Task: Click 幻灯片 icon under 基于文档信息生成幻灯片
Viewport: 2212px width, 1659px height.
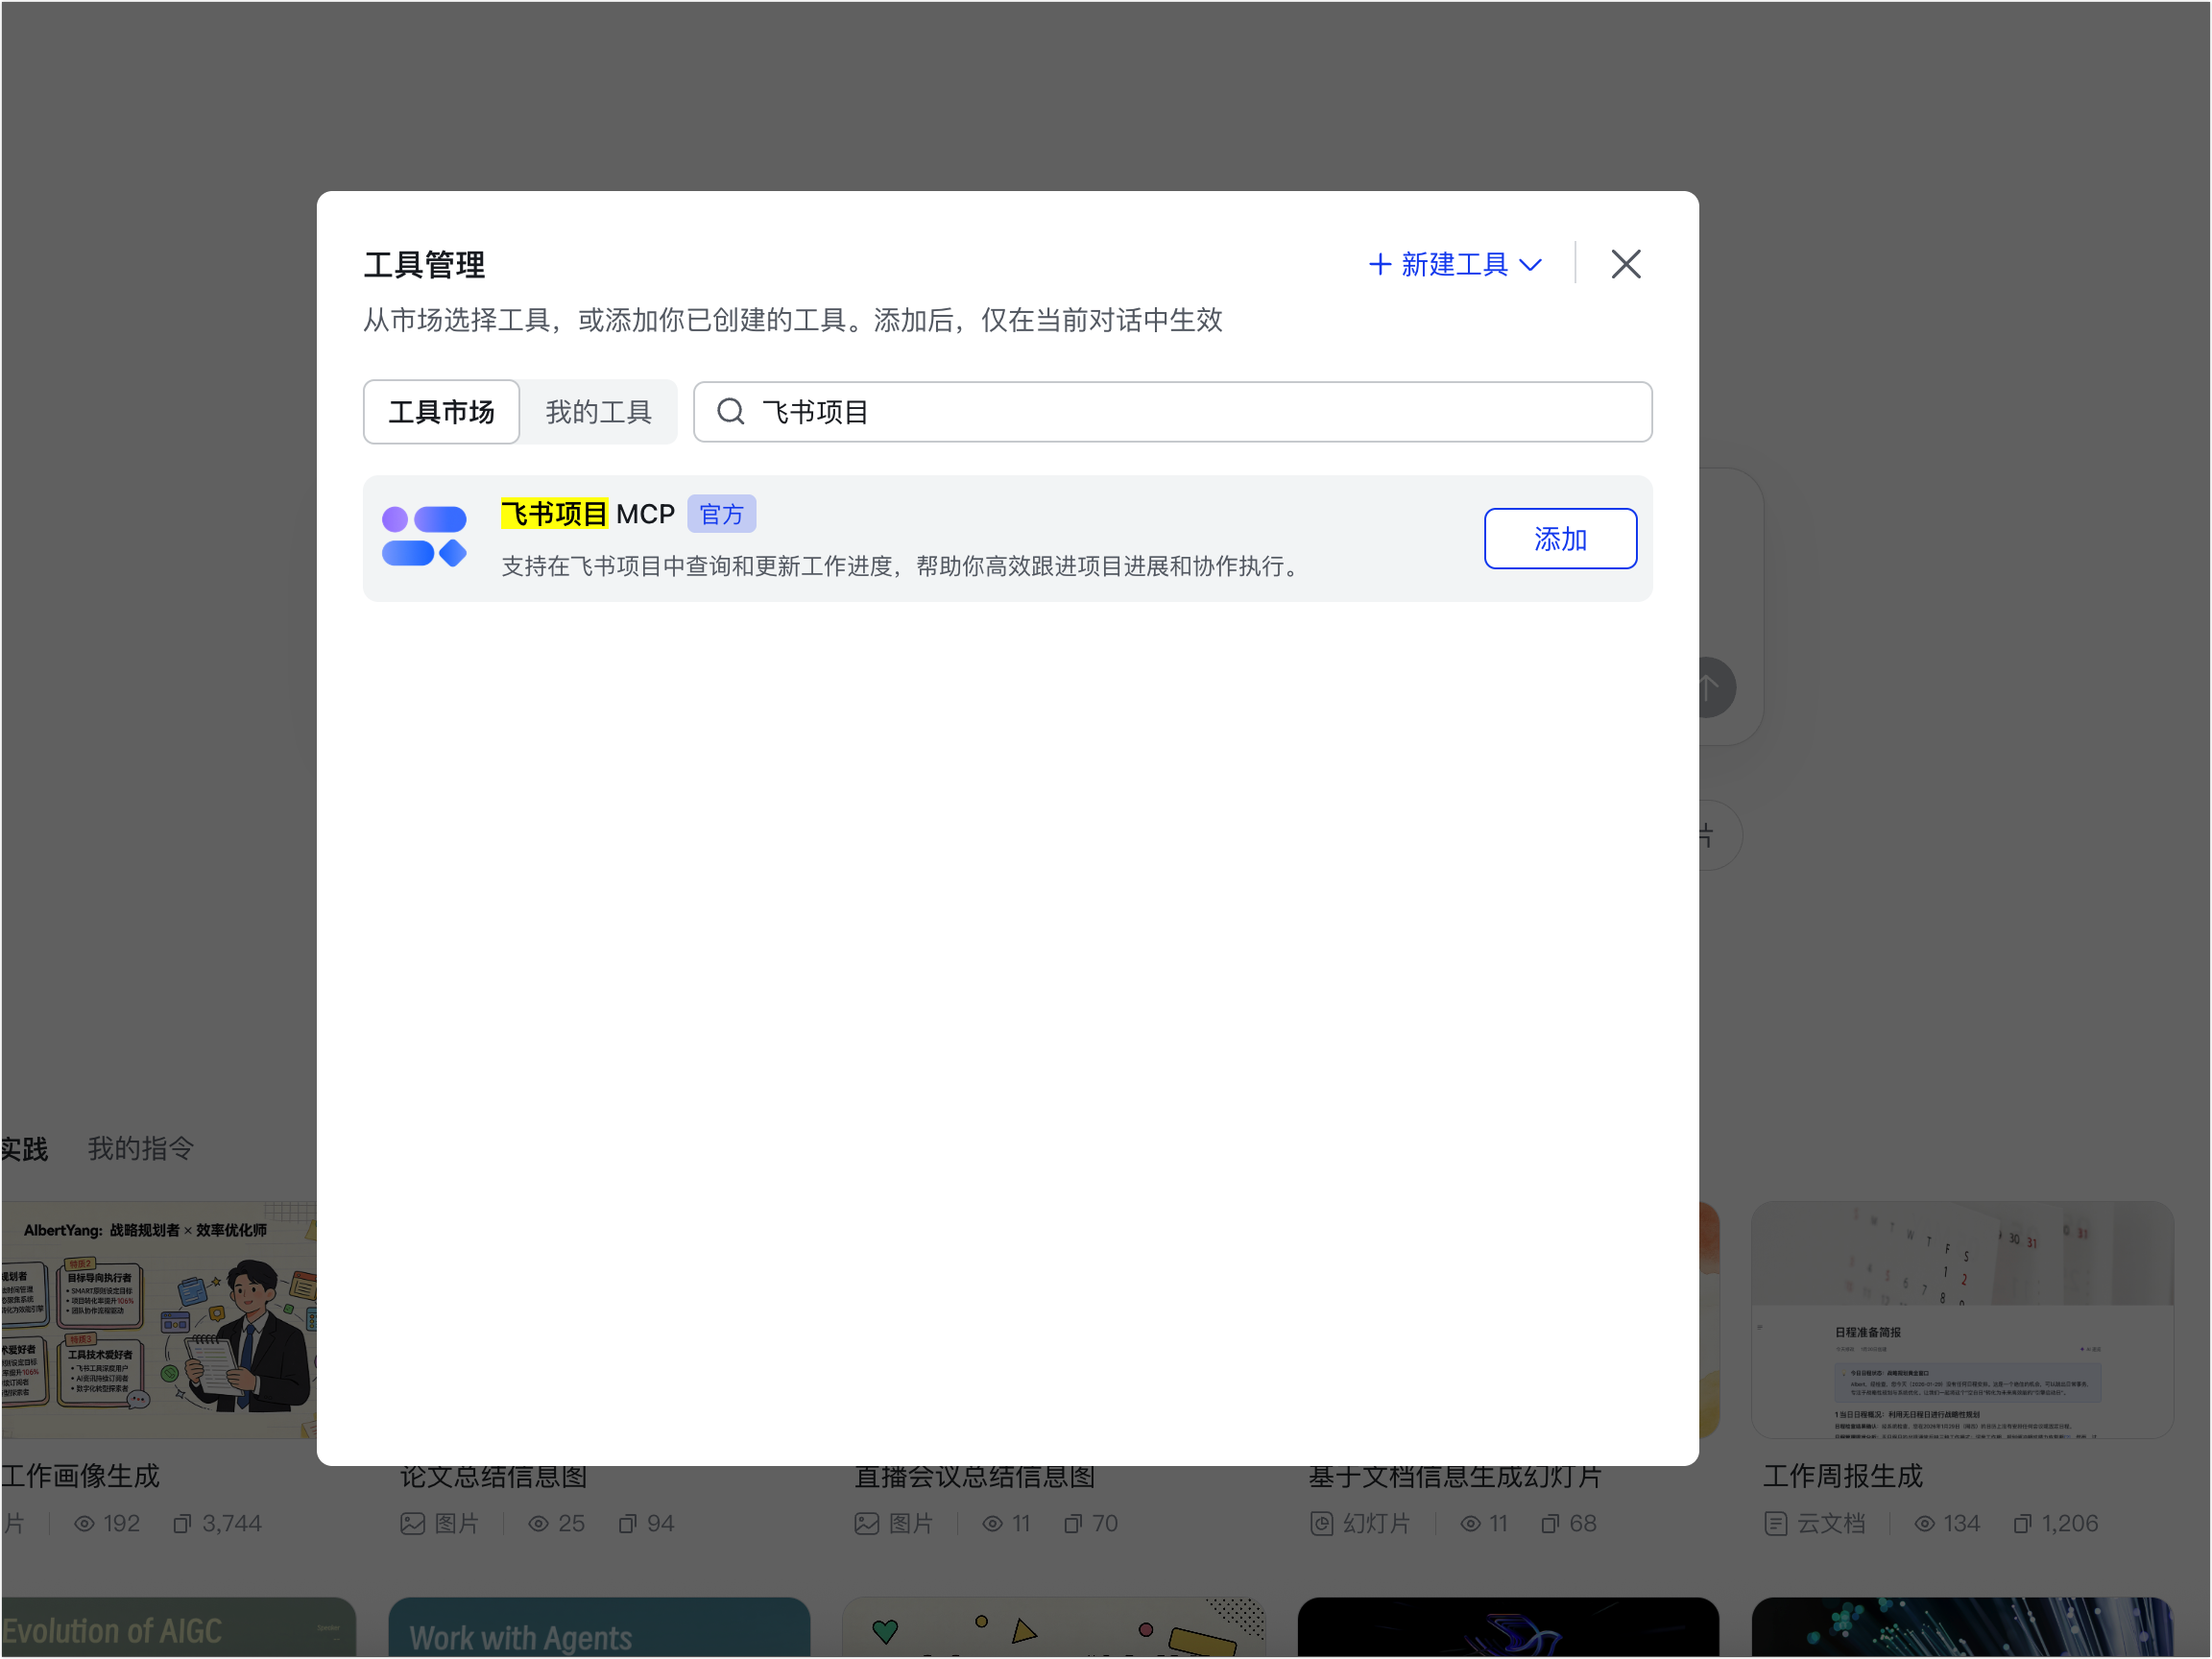Action: [1322, 1524]
